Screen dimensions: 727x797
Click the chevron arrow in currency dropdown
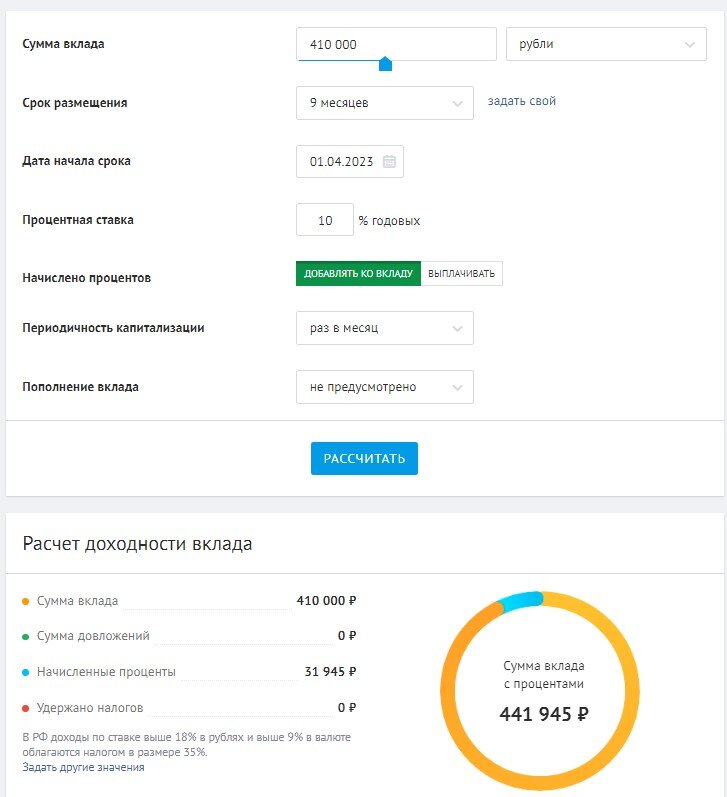(689, 45)
